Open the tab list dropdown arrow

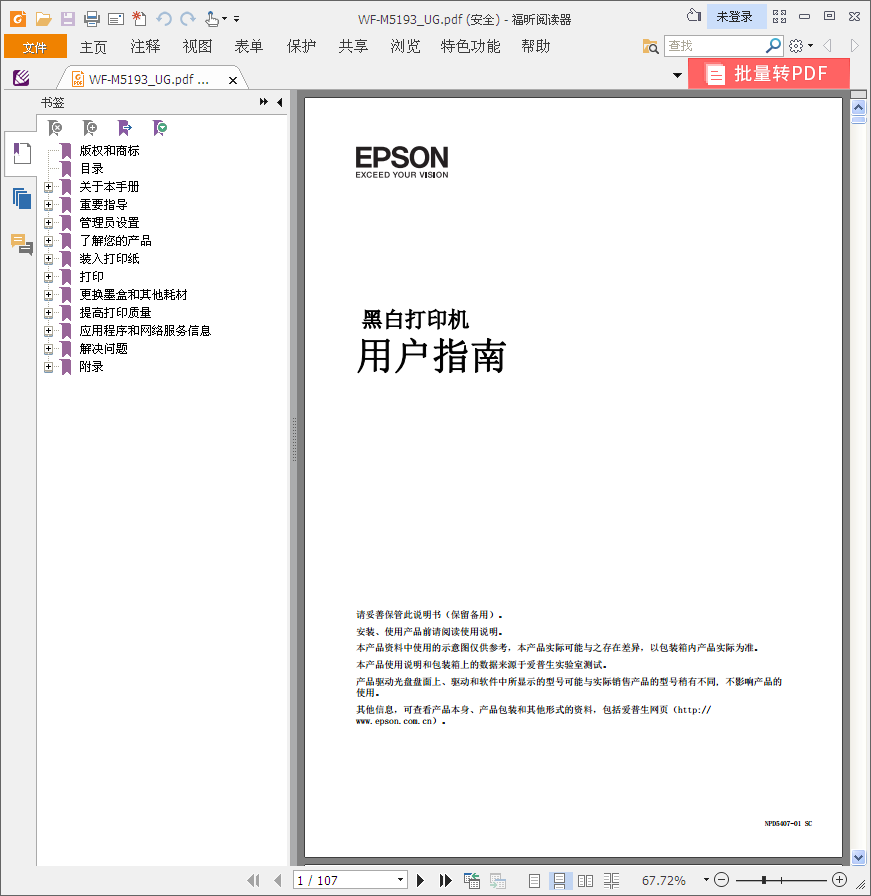[677, 75]
